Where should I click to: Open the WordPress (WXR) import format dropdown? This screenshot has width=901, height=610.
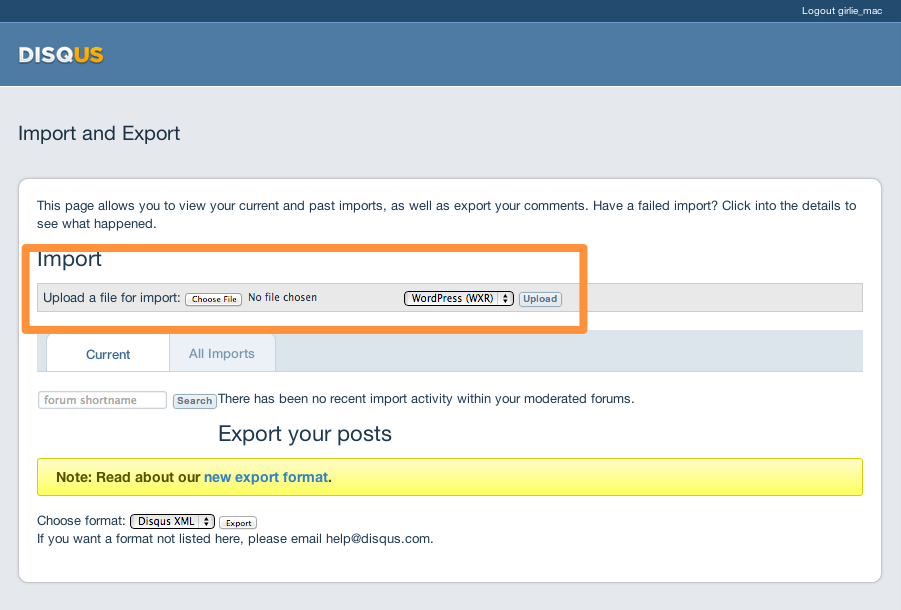click(458, 298)
